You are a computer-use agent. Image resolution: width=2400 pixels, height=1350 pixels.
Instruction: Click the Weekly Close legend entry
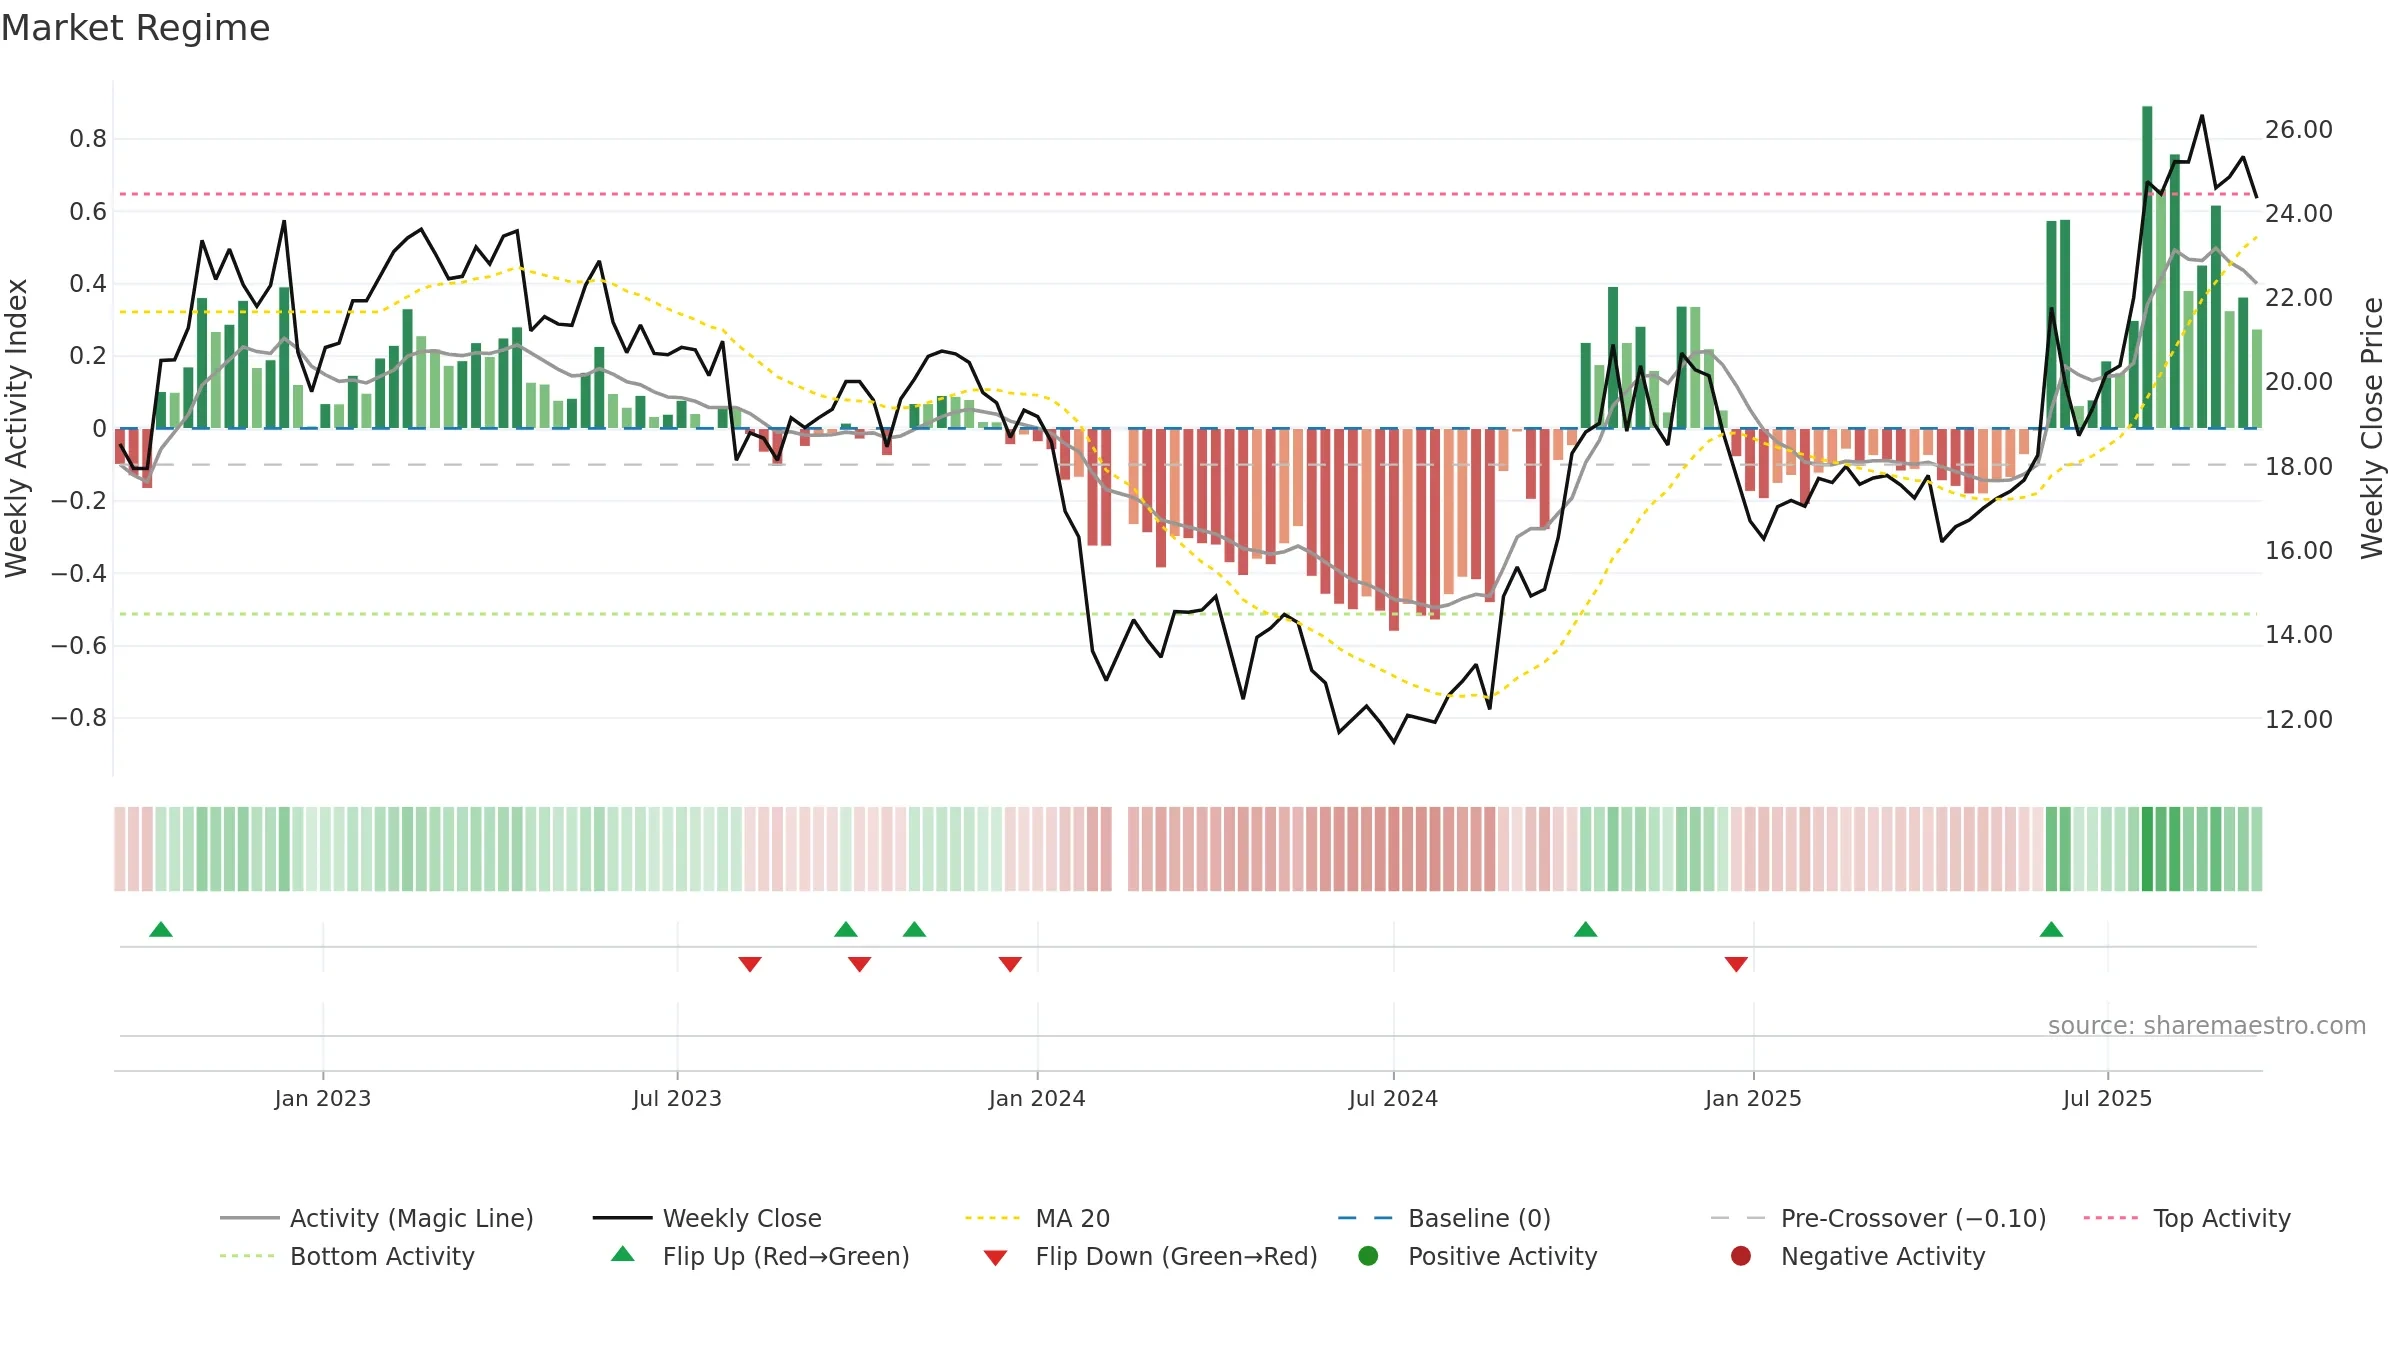(x=707, y=1218)
